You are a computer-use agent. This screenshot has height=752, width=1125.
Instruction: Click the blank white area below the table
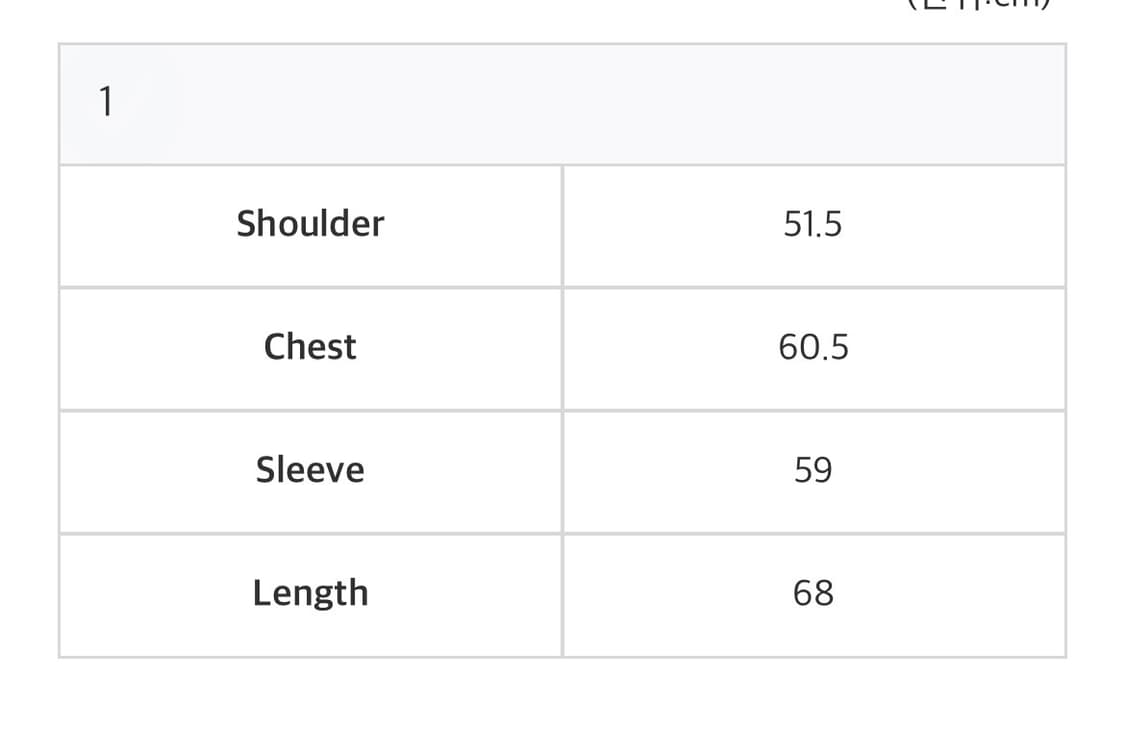tap(562, 705)
